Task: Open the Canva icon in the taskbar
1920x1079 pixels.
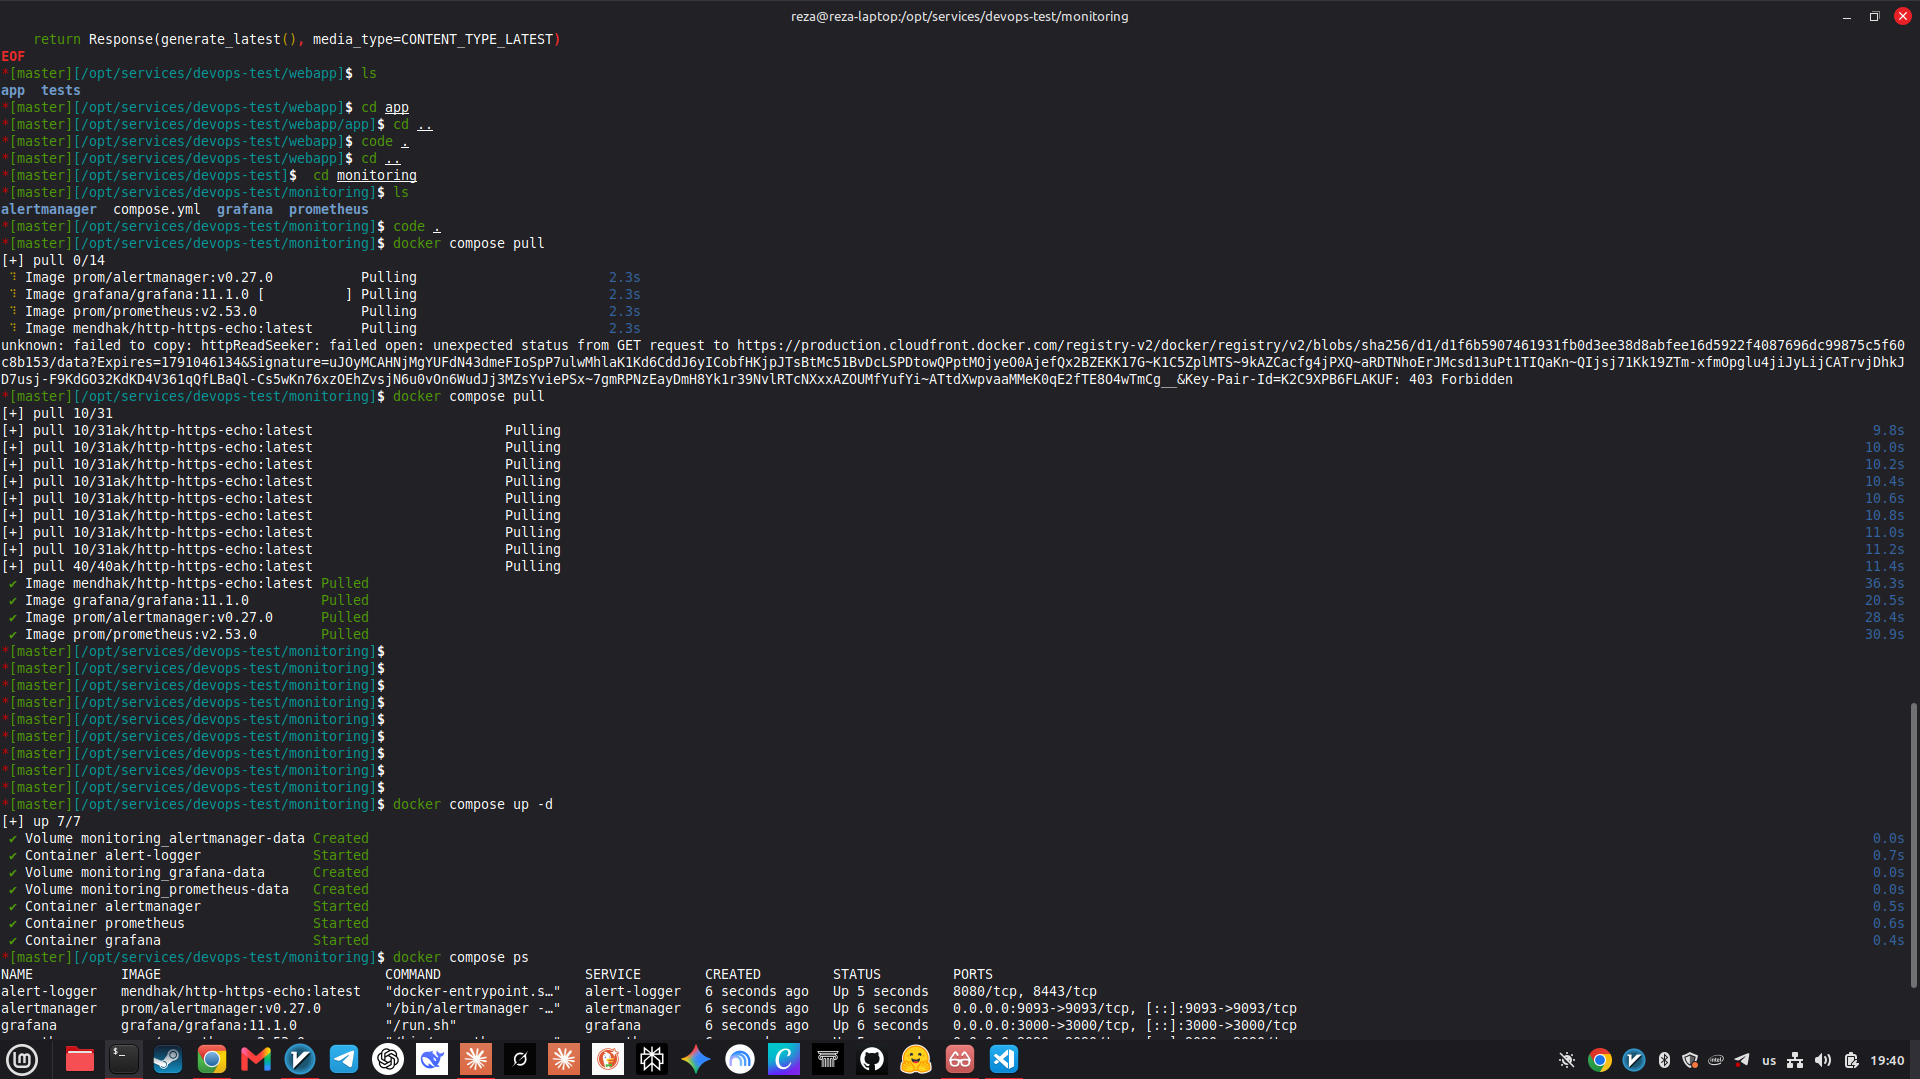Action: click(x=784, y=1059)
